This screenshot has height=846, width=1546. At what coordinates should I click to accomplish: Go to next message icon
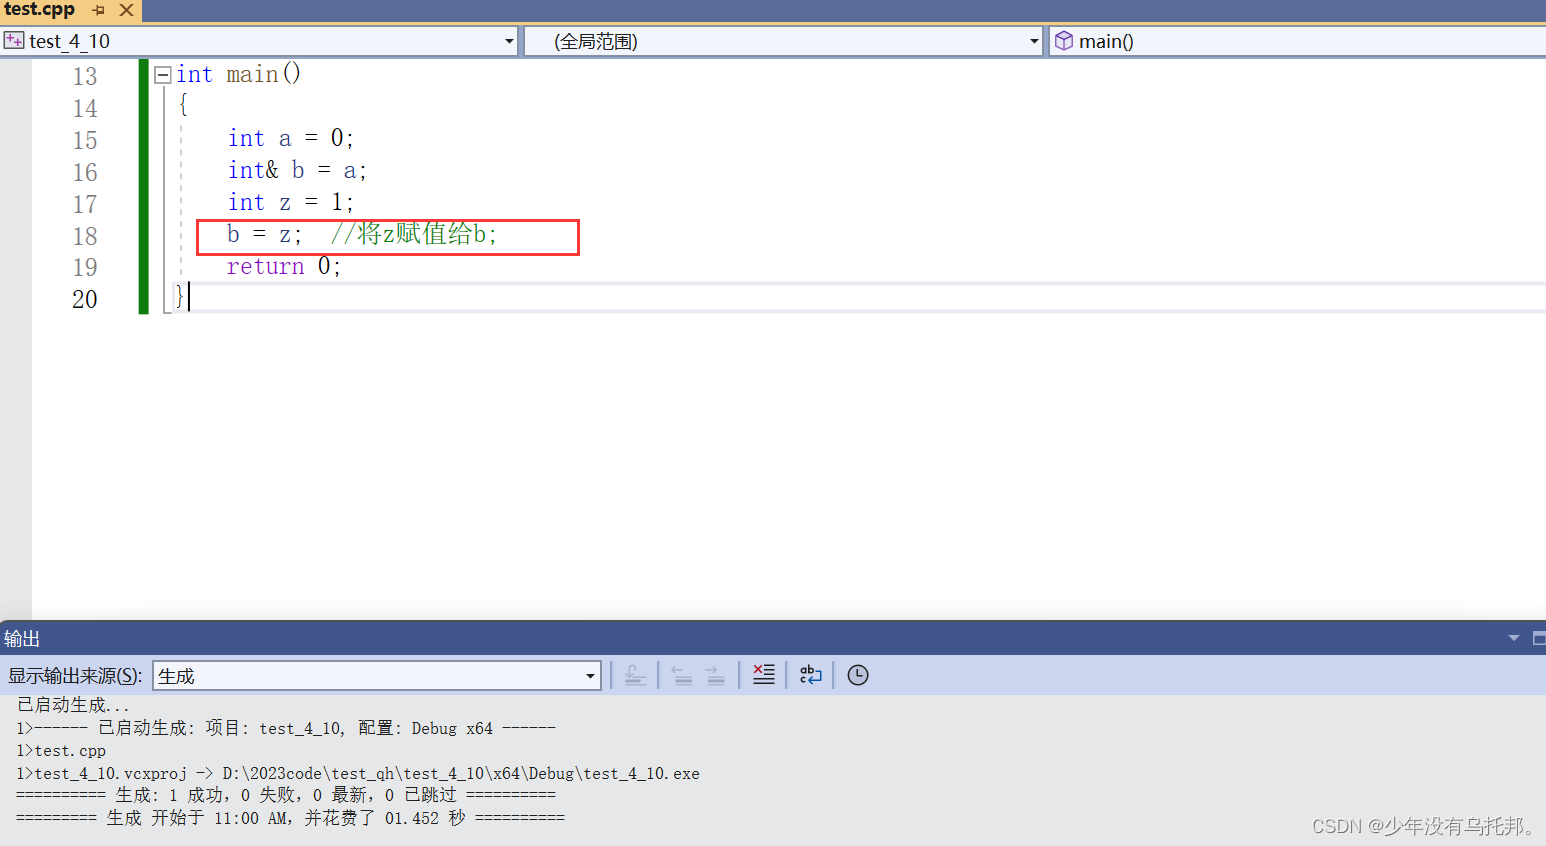pyautogui.click(x=715, y=675)
